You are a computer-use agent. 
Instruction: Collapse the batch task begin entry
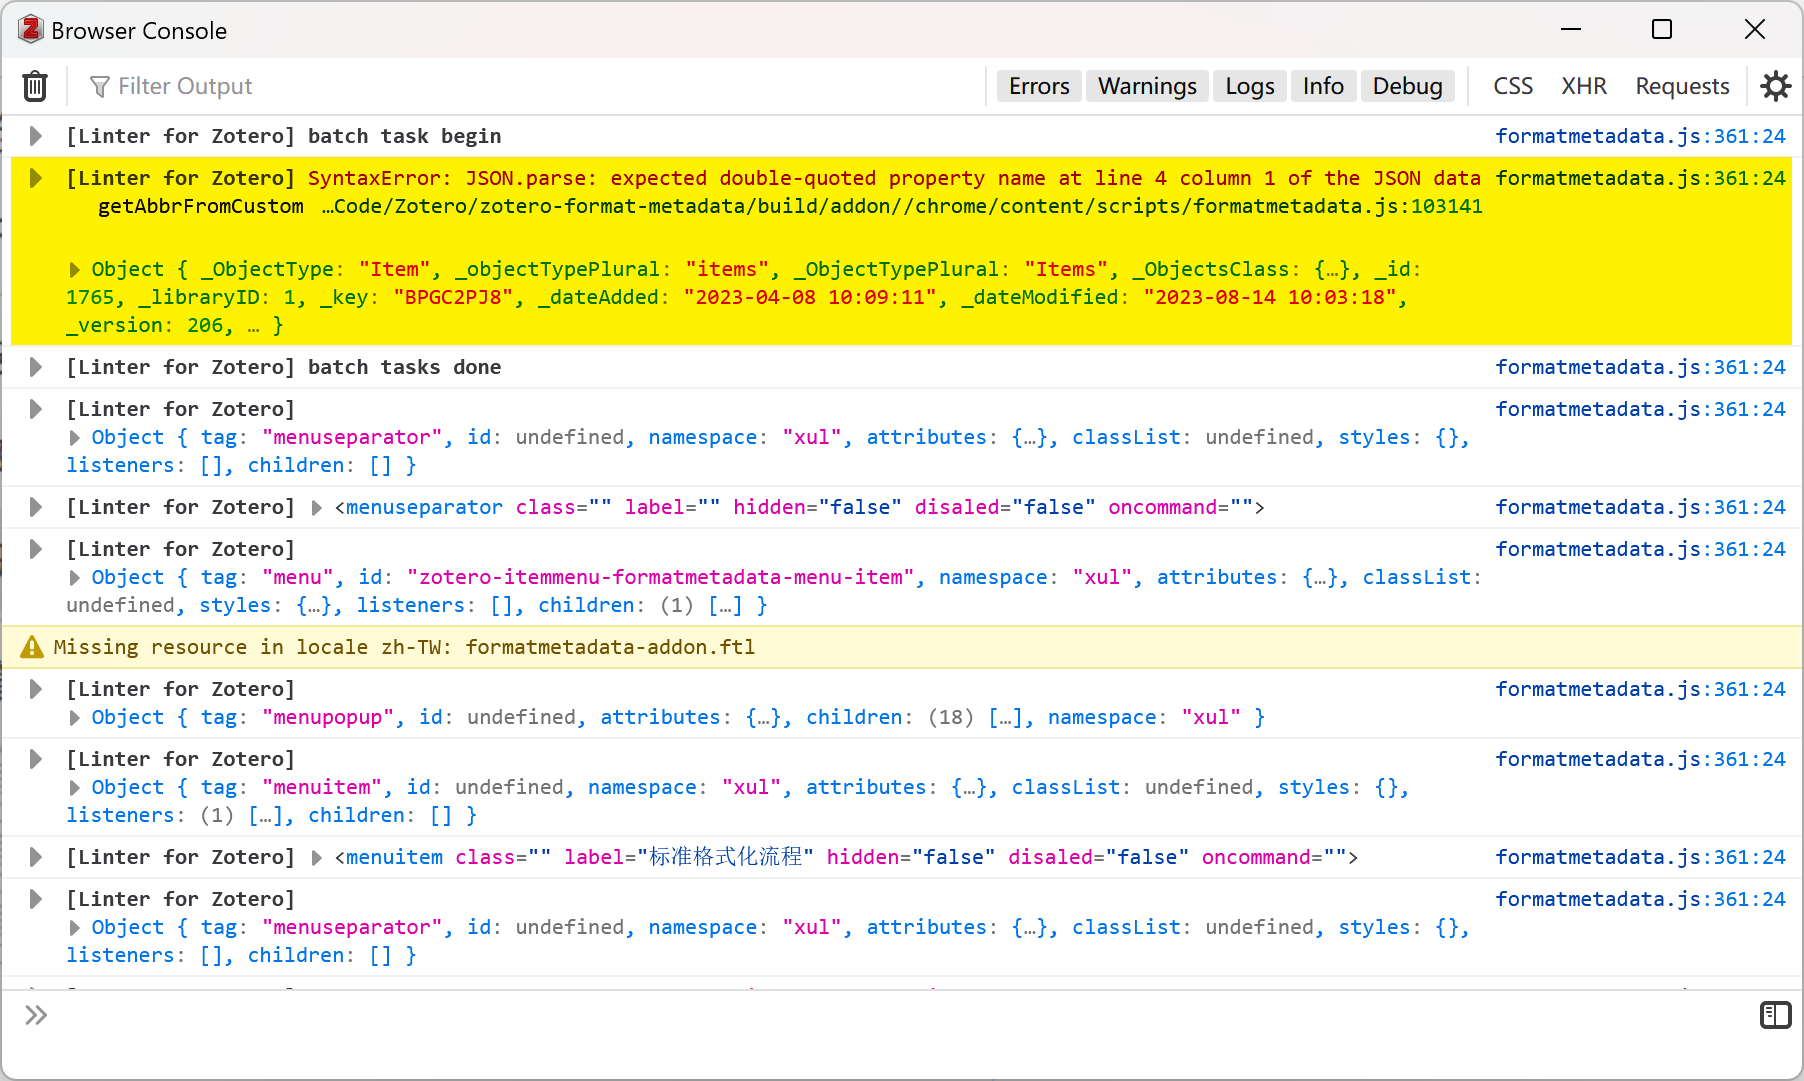(x=35, y=136)
